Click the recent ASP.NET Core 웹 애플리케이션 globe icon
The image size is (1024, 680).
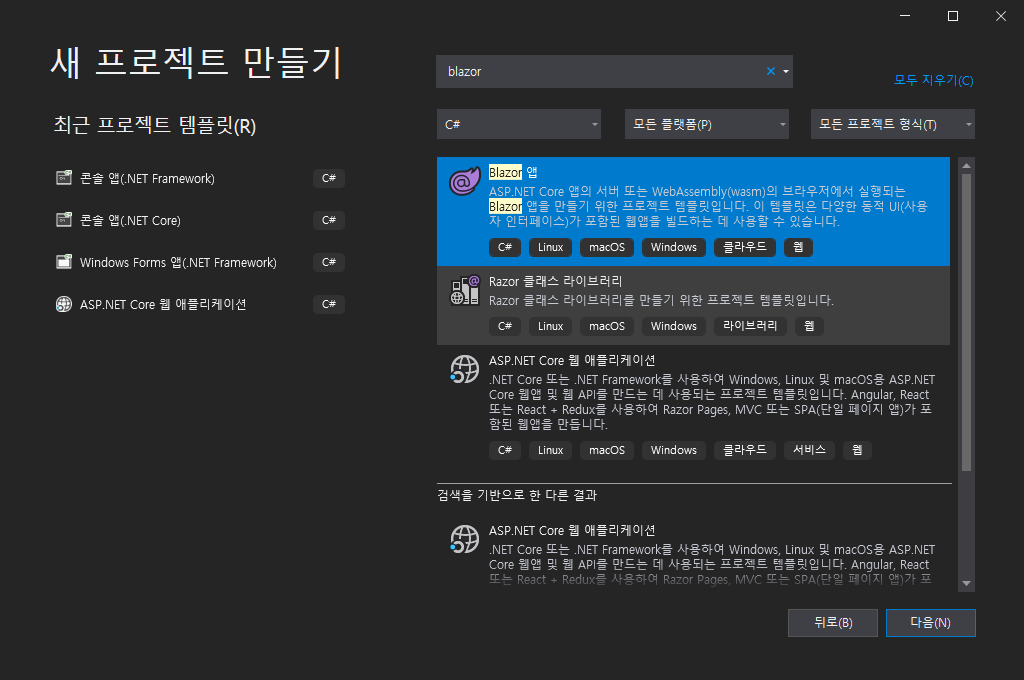pyautogui.click(x=63, y=304)
